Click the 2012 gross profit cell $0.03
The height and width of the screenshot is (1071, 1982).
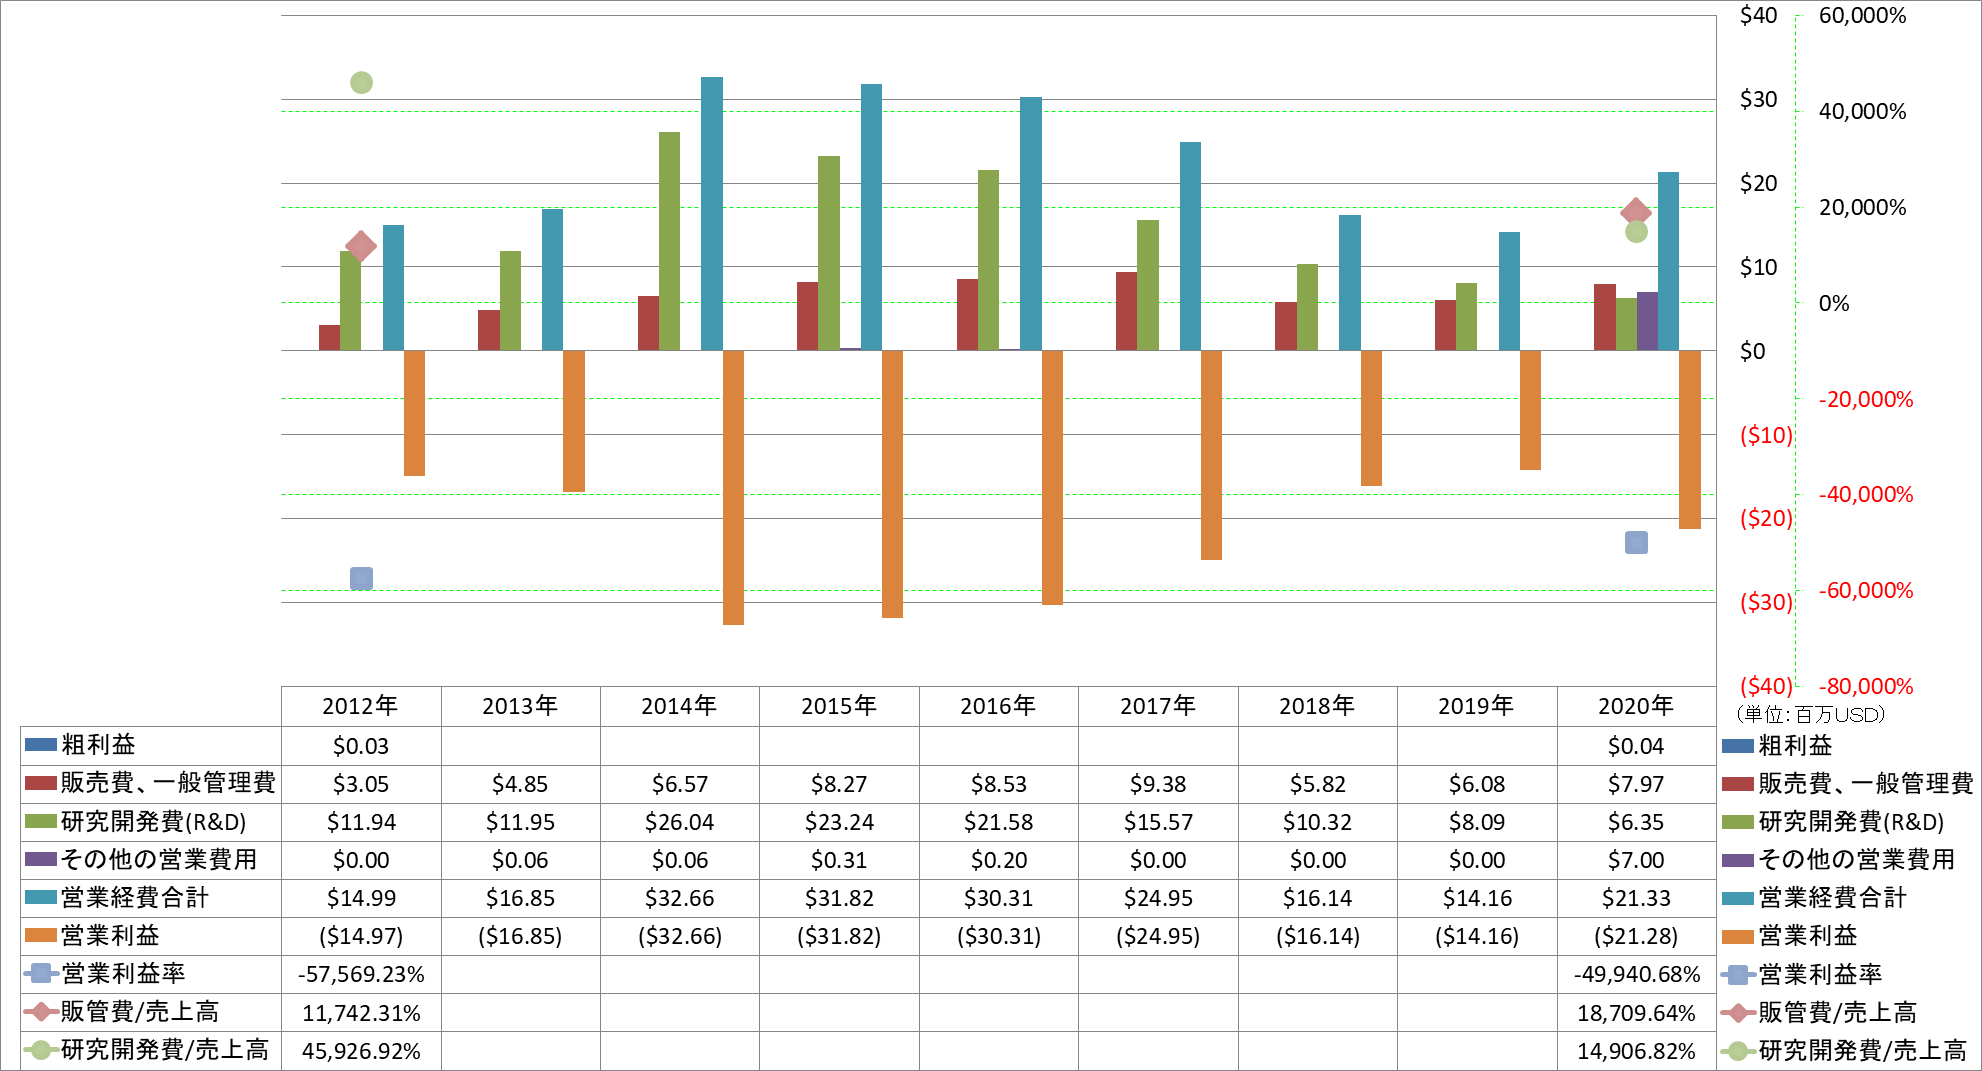[x=361, y=746]
